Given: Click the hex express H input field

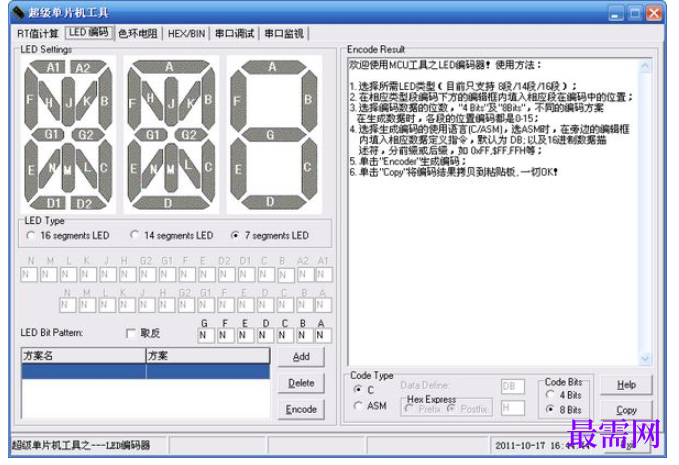Looking at the screenshot, I should click(513, 407).
